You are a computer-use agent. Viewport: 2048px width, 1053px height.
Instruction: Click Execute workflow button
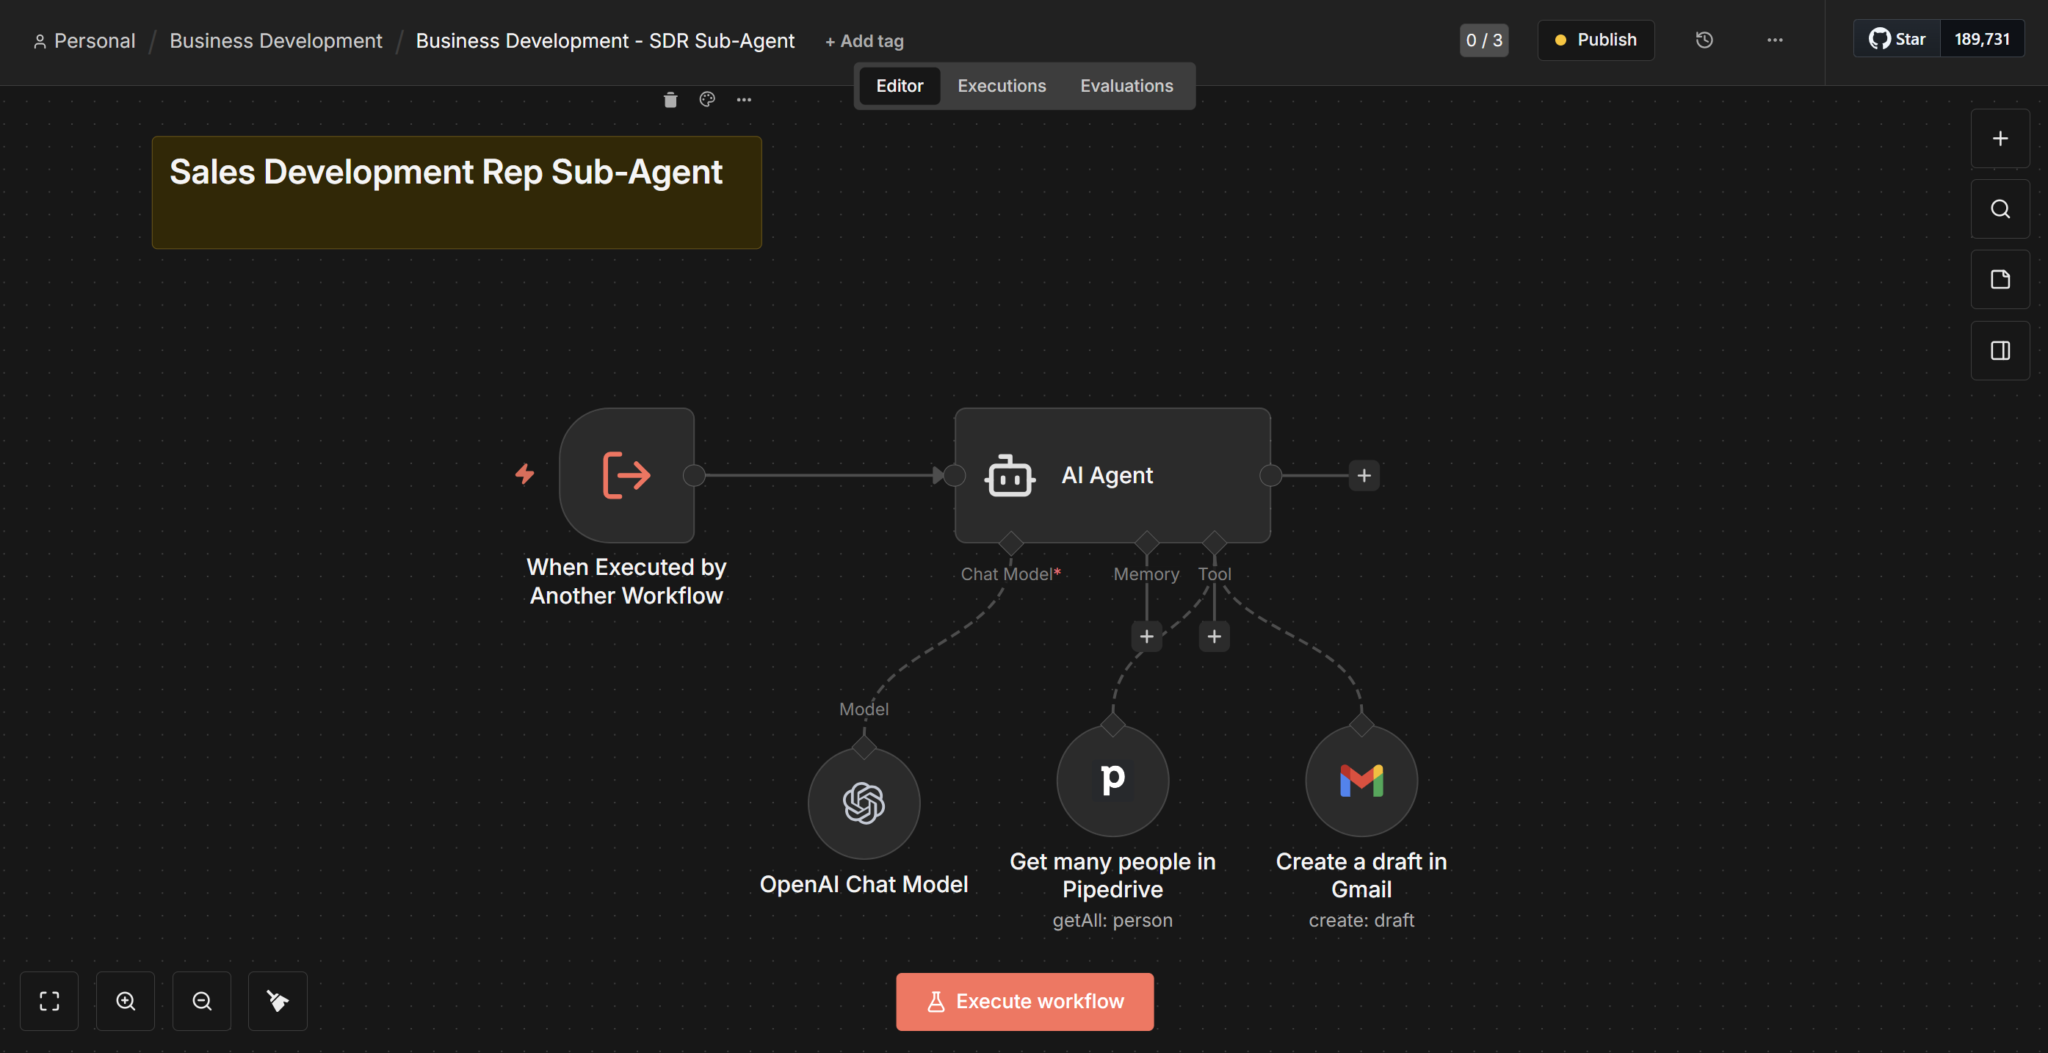click(x=1025, y=1001)
